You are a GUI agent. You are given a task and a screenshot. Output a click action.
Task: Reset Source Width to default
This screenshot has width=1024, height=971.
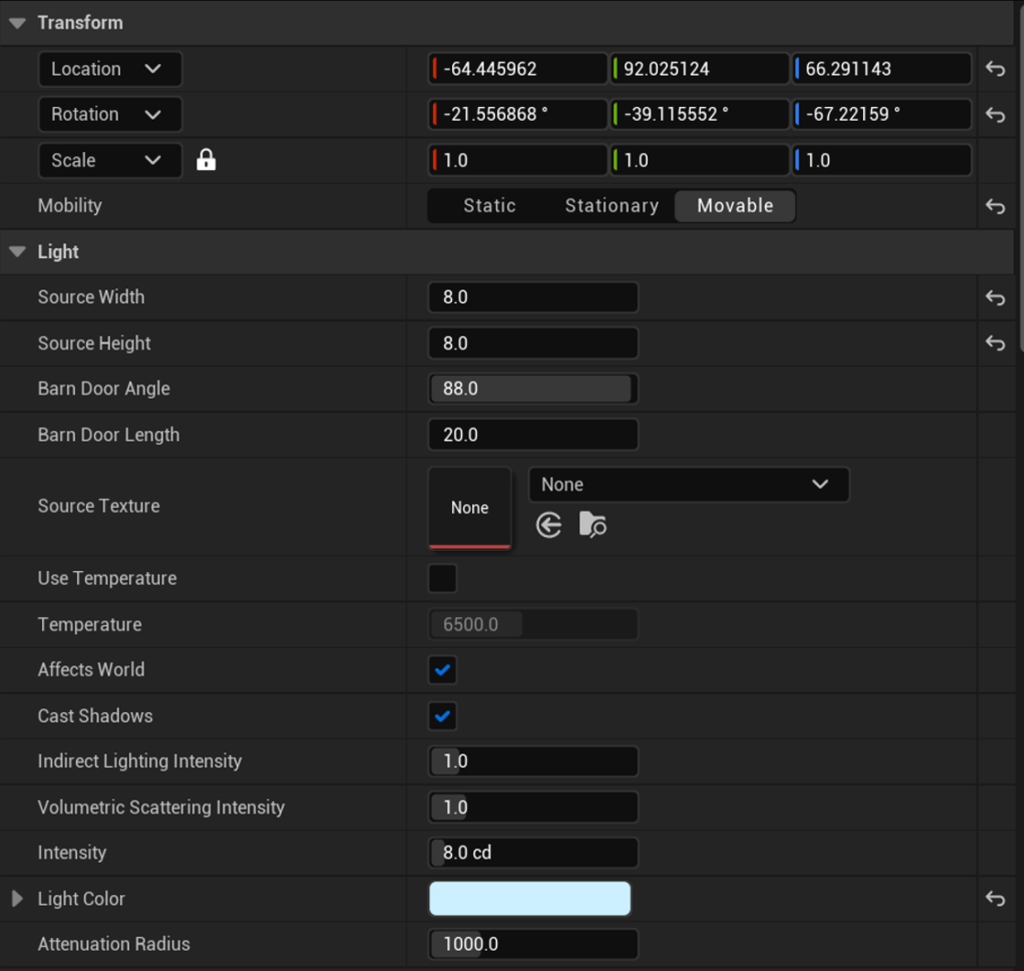coord(995,297)
